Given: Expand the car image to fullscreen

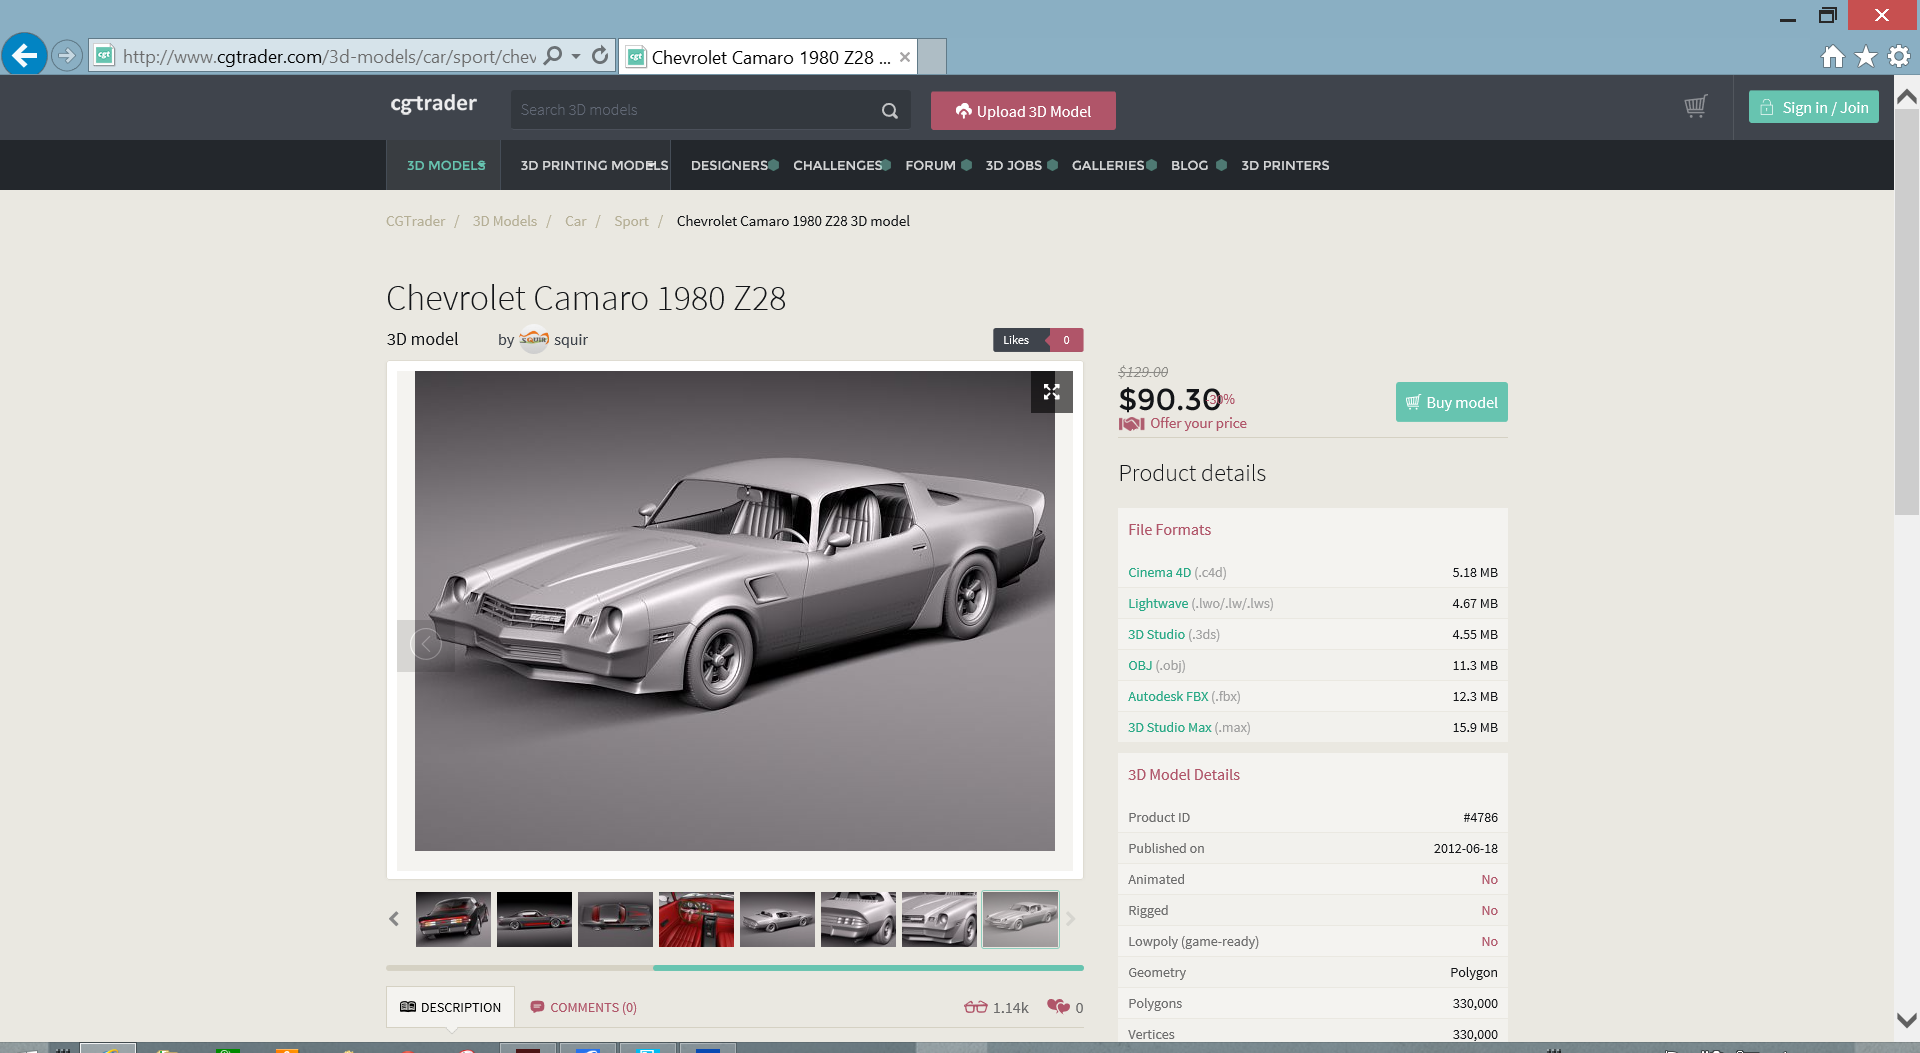Looking at the screenshot, I should [x=1051, y=392].
